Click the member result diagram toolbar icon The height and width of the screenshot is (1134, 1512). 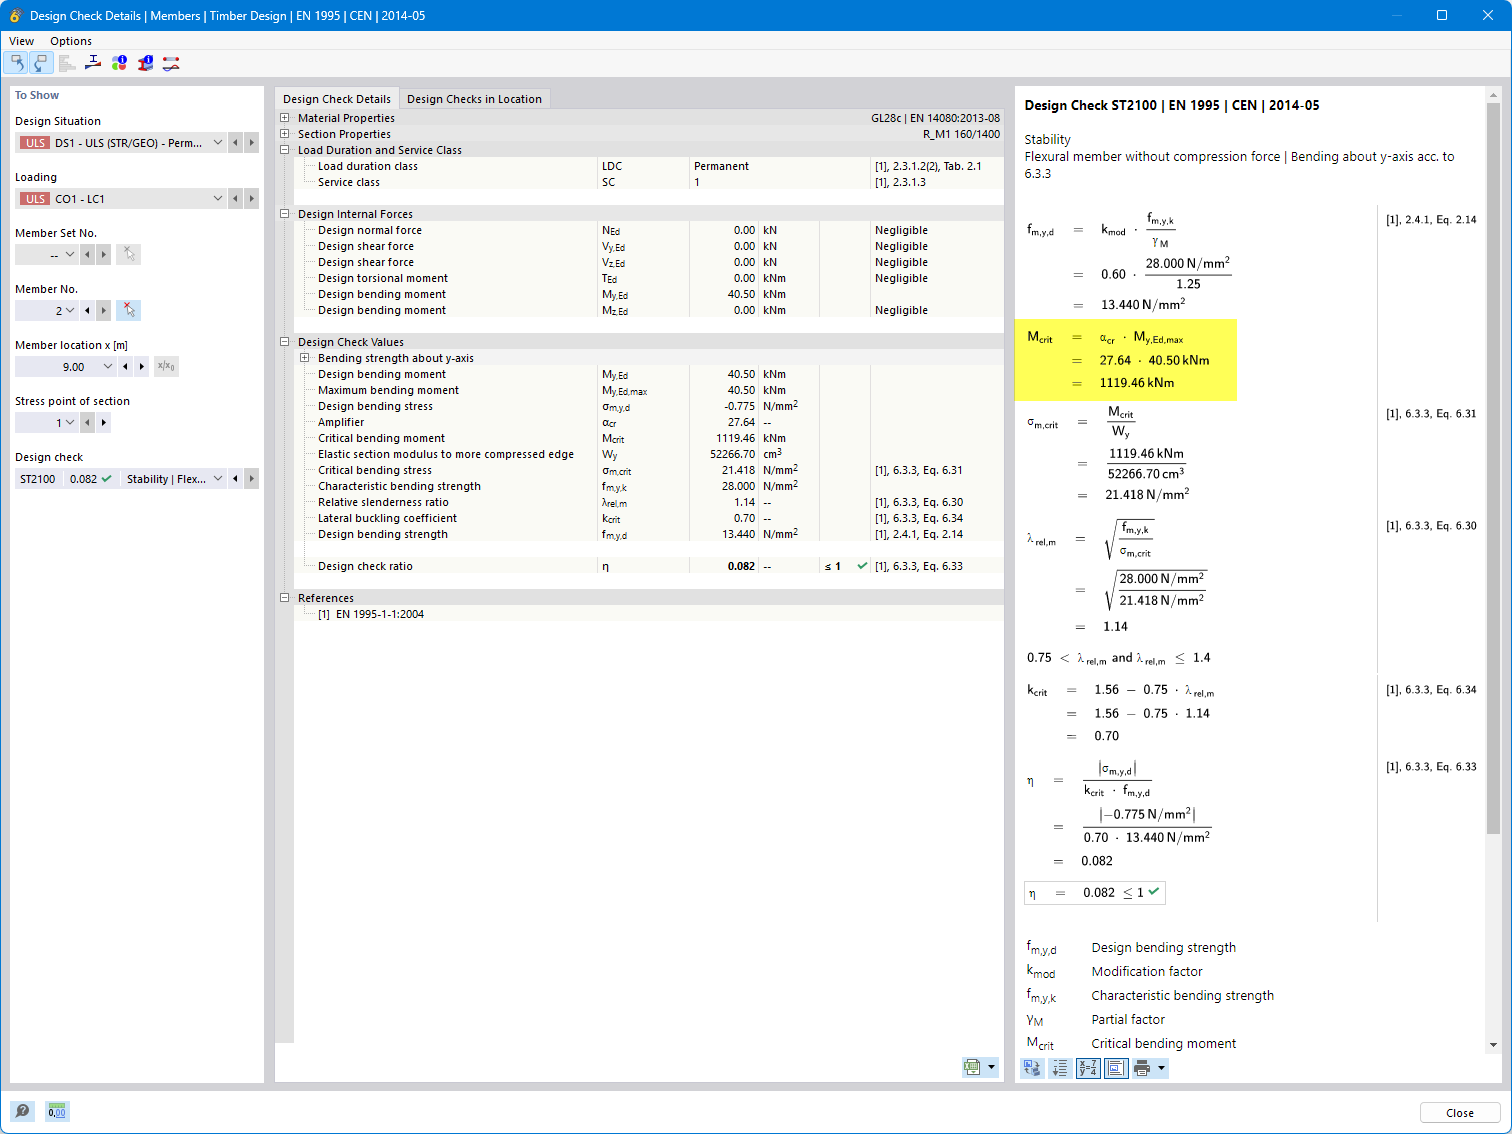[171, 63]
